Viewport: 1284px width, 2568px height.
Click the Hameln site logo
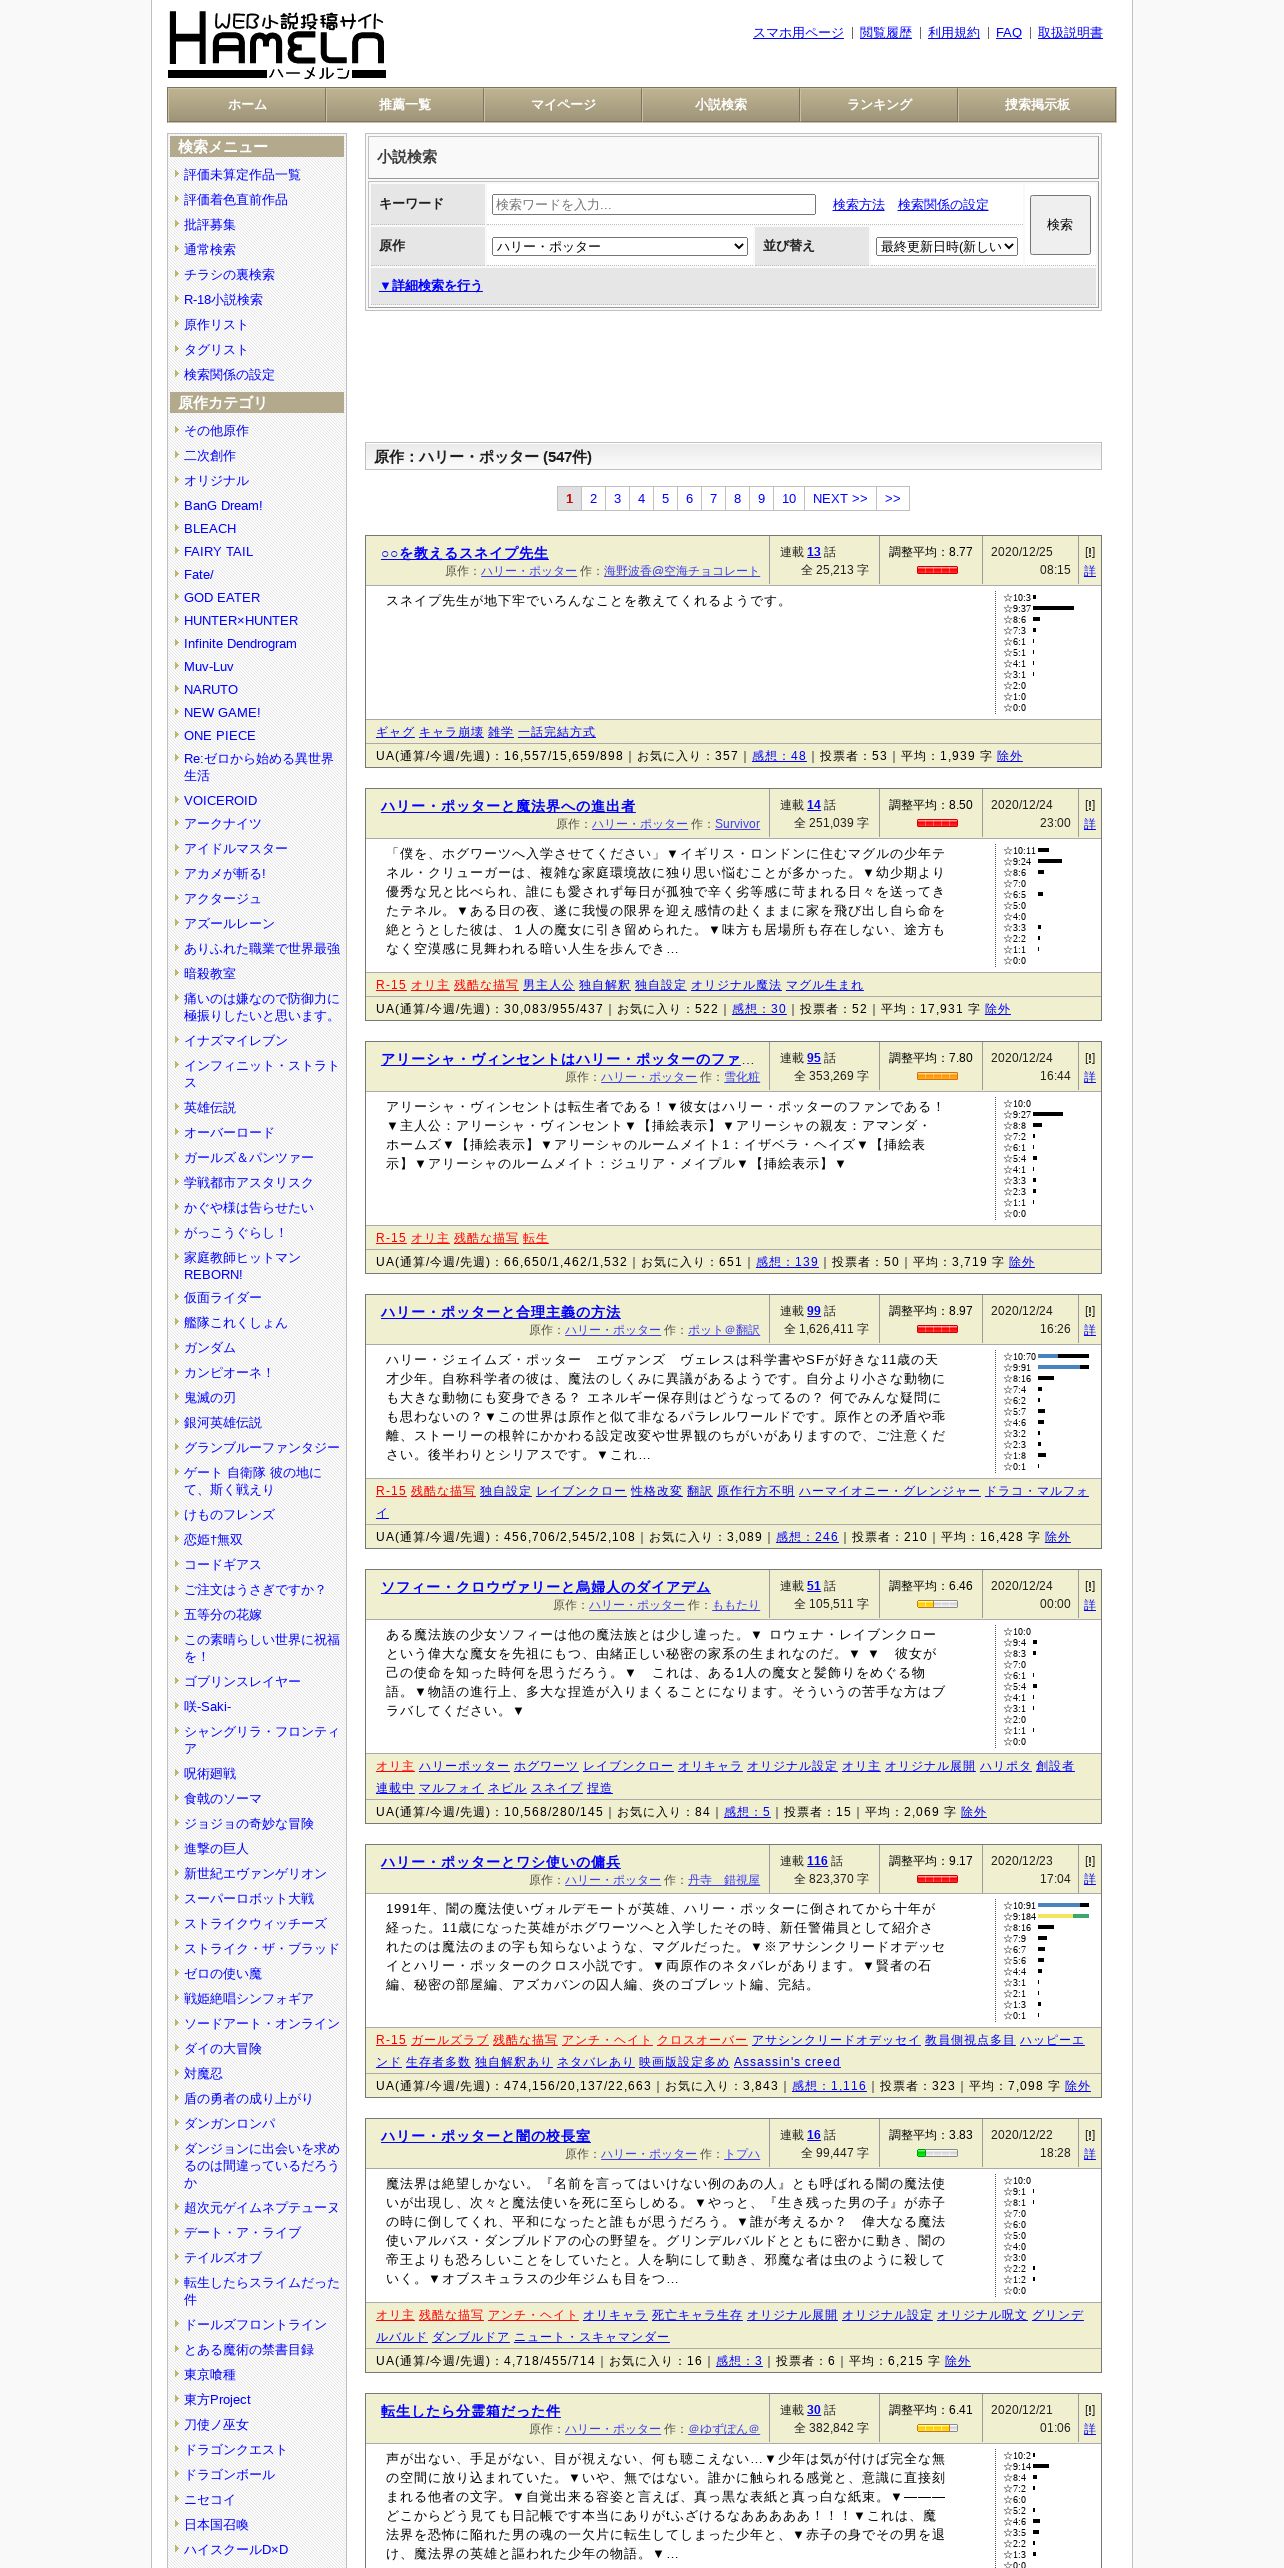pos(277,45)
